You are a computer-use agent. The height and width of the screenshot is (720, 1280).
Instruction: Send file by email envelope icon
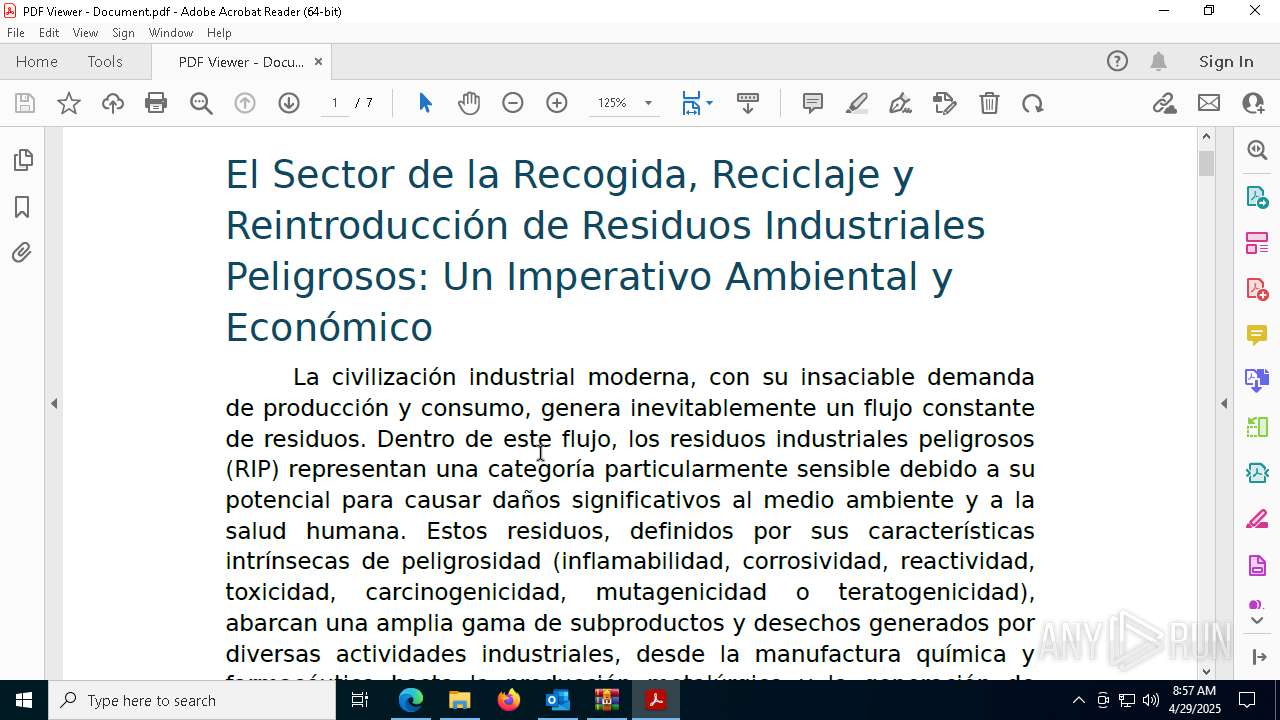[1209, 103]
